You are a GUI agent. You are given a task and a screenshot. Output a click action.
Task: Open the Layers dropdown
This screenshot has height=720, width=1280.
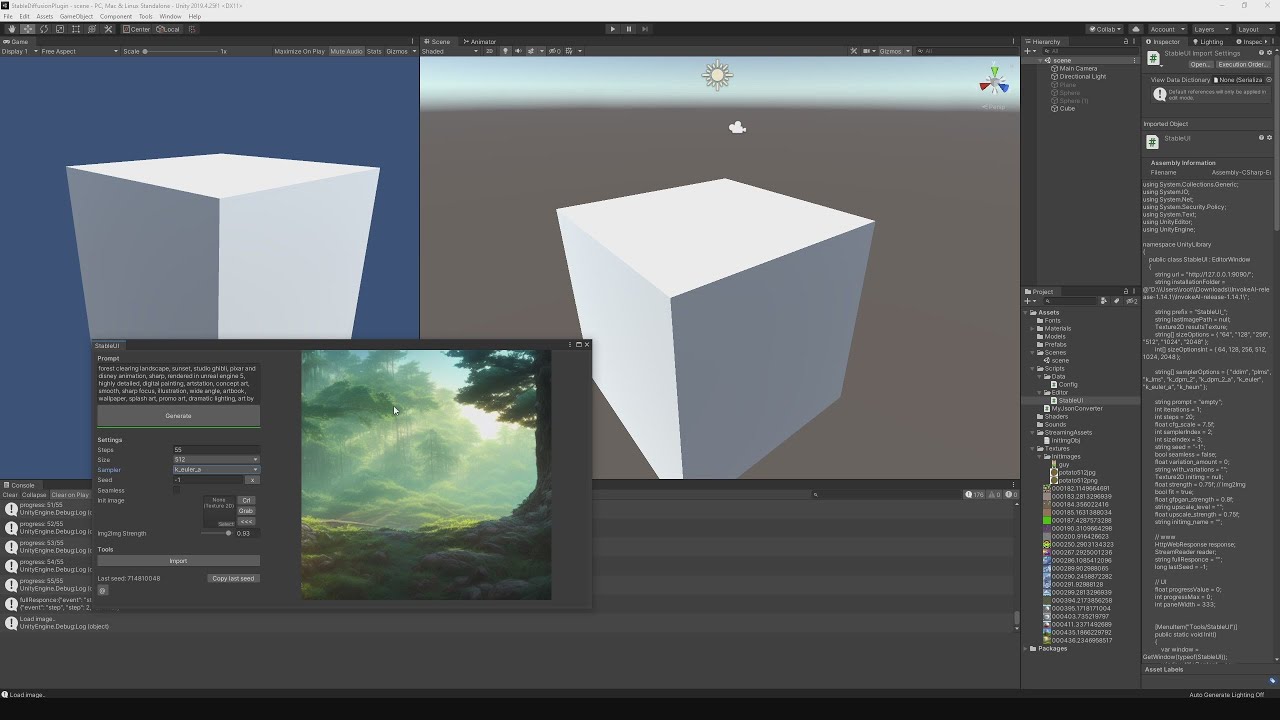pyautogui.click(x=1210, y=29)
